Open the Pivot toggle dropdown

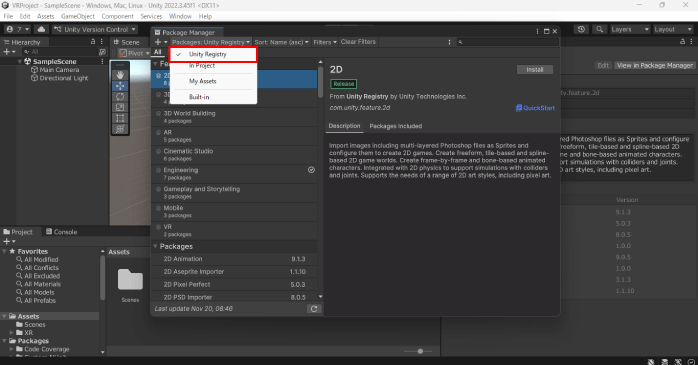(134, 53)
